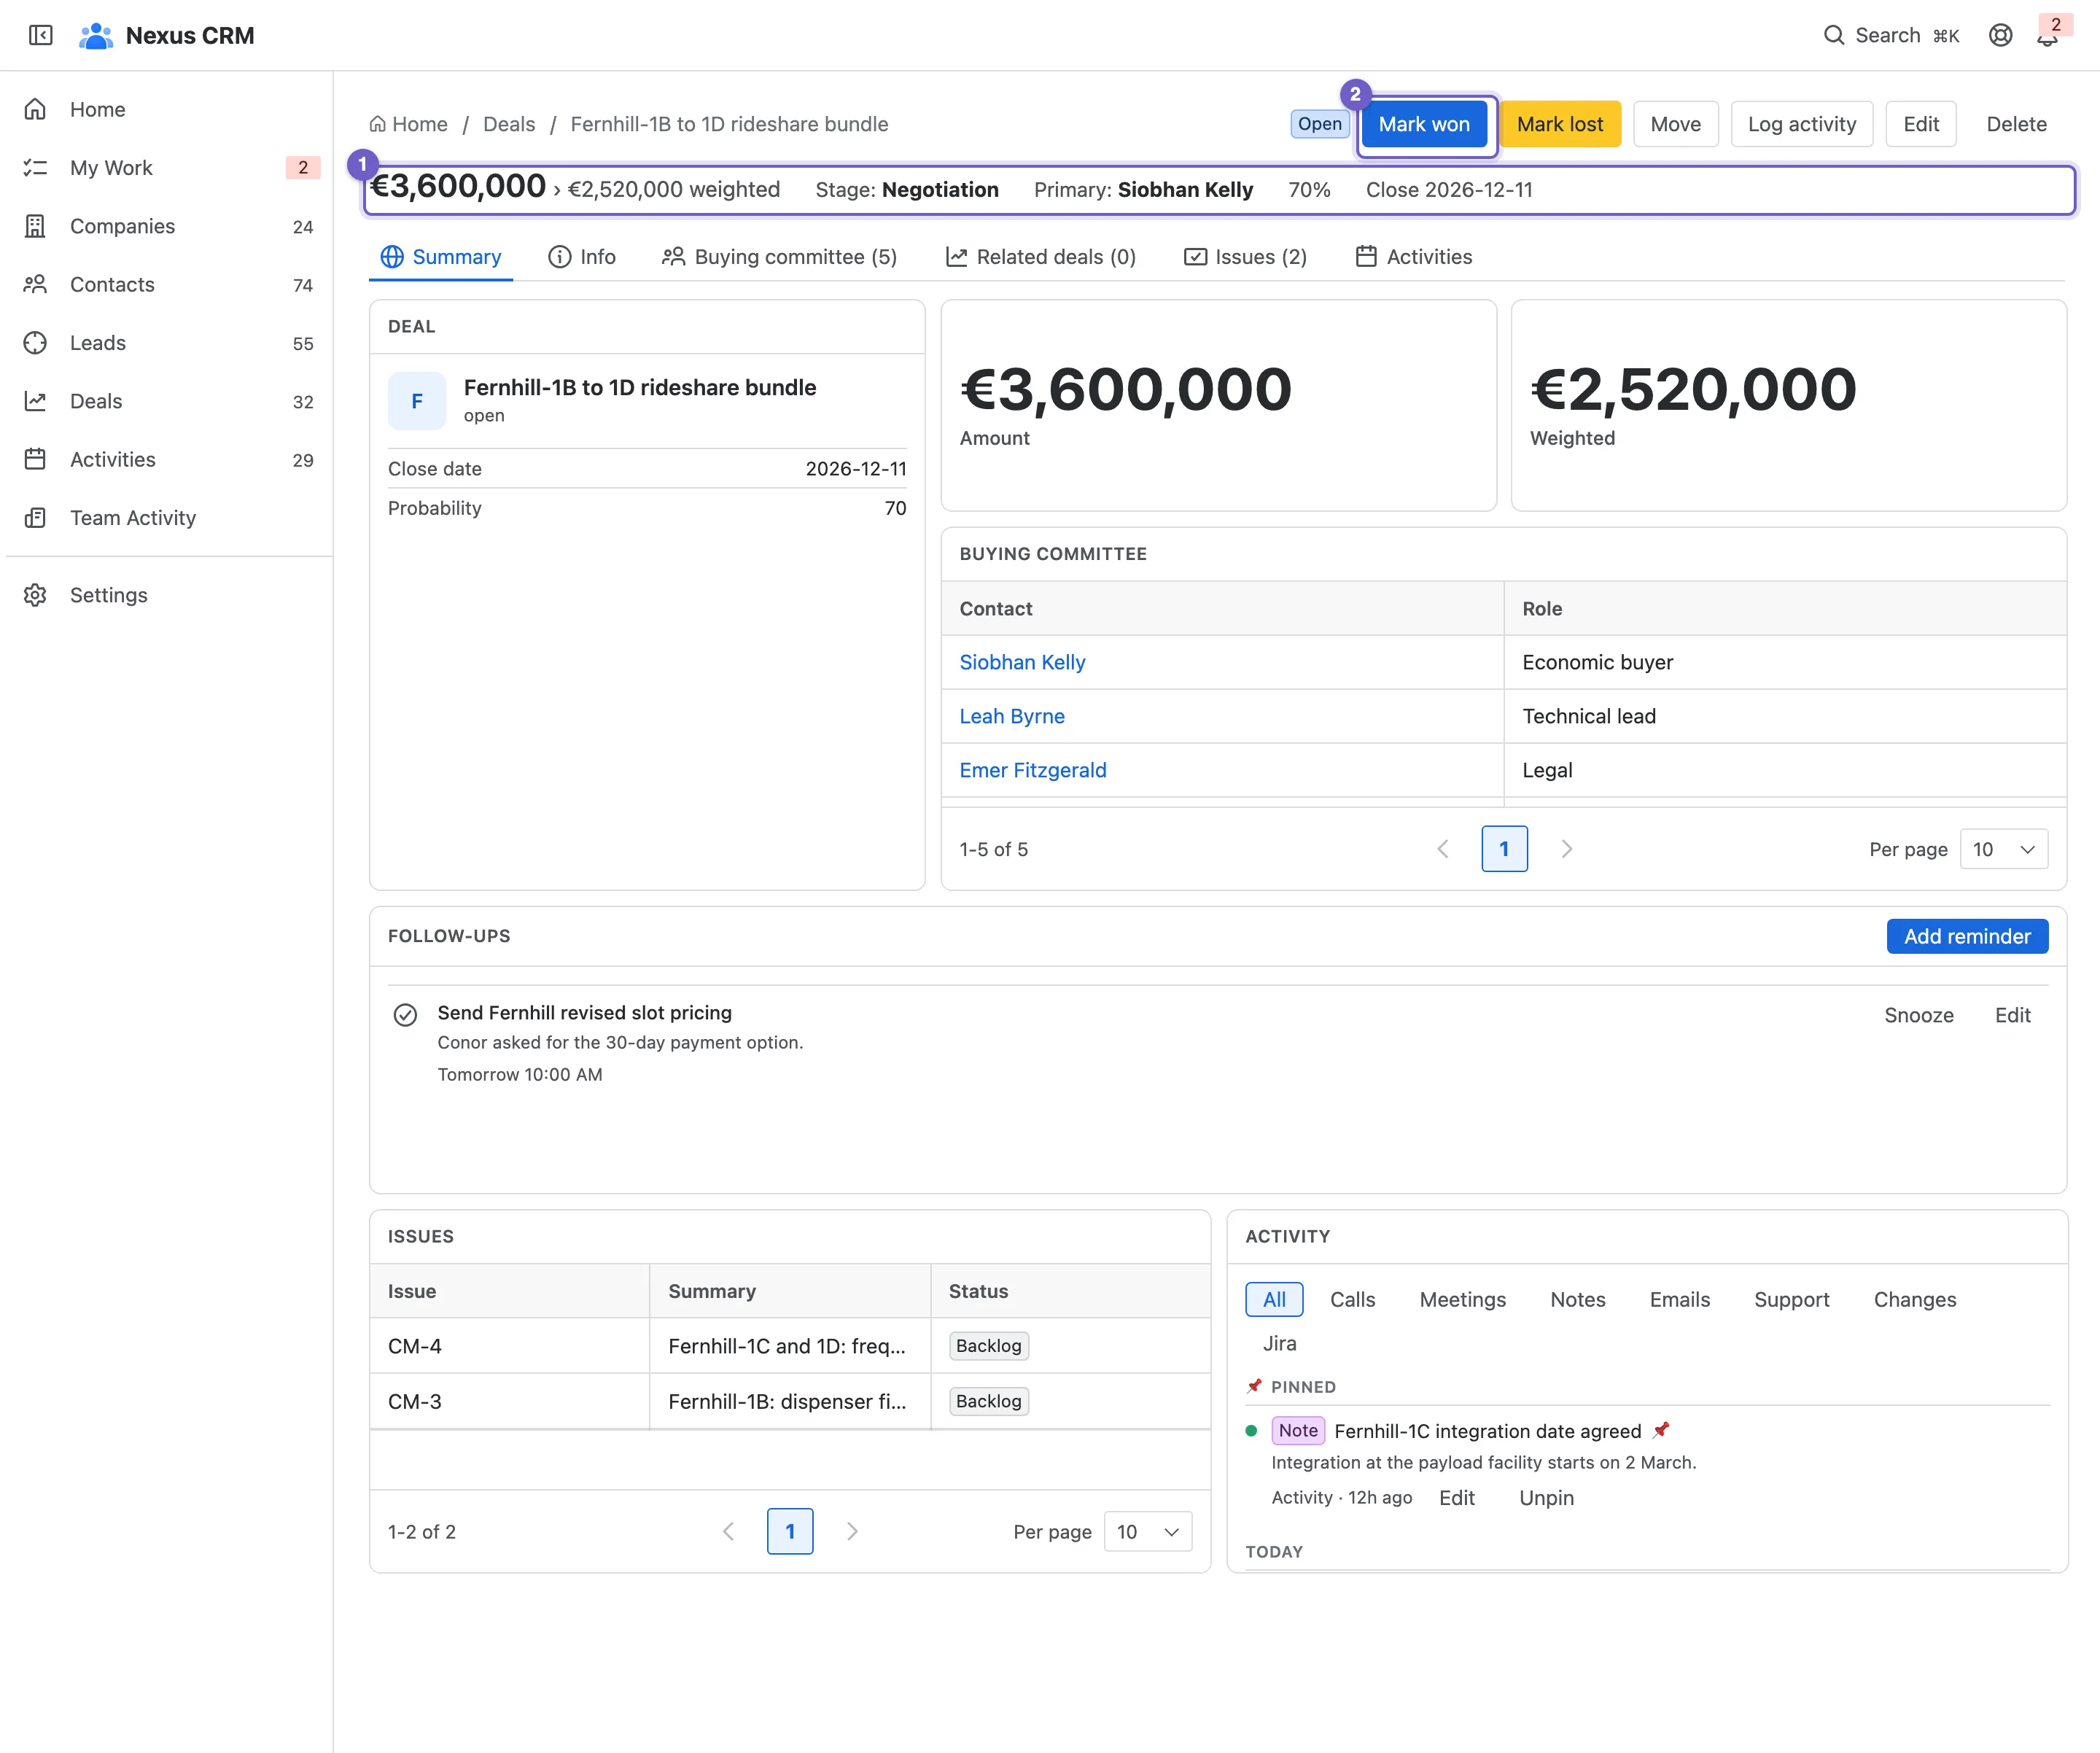Viewport: 2100px width, 1753px height.
Task: Open Team Activity in the sidebar
Action: coord(167,517)
